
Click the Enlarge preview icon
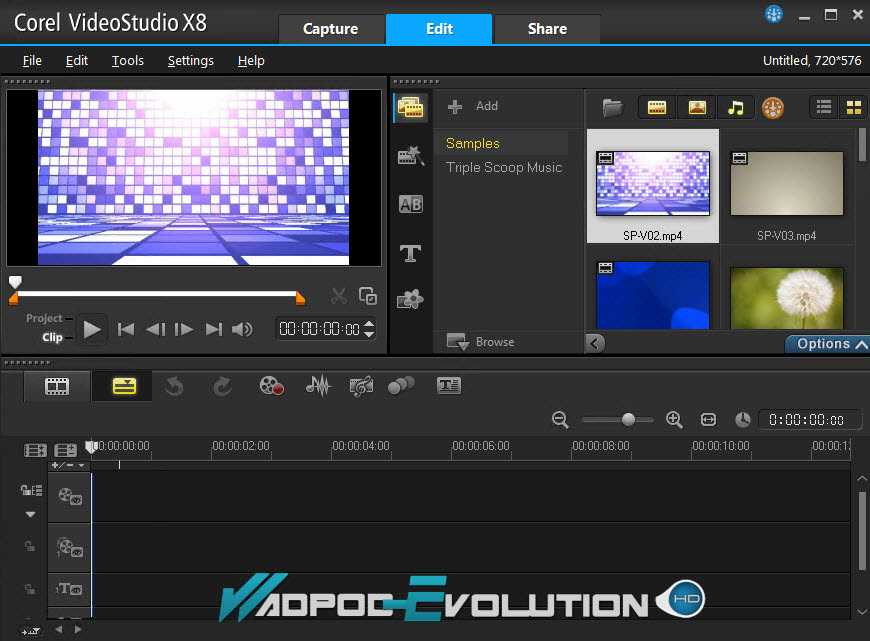pyautogui.click(x=367, y=296)
